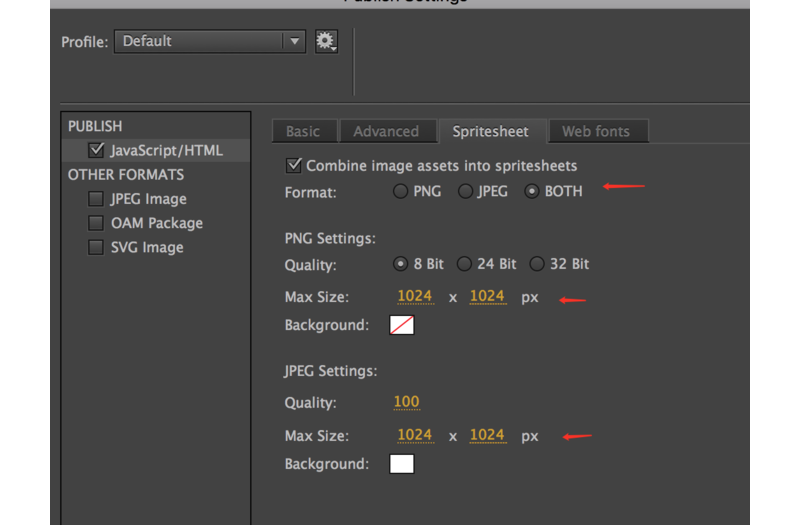Open the profile options gear menu
800x525 pixels.
[326, 41]
